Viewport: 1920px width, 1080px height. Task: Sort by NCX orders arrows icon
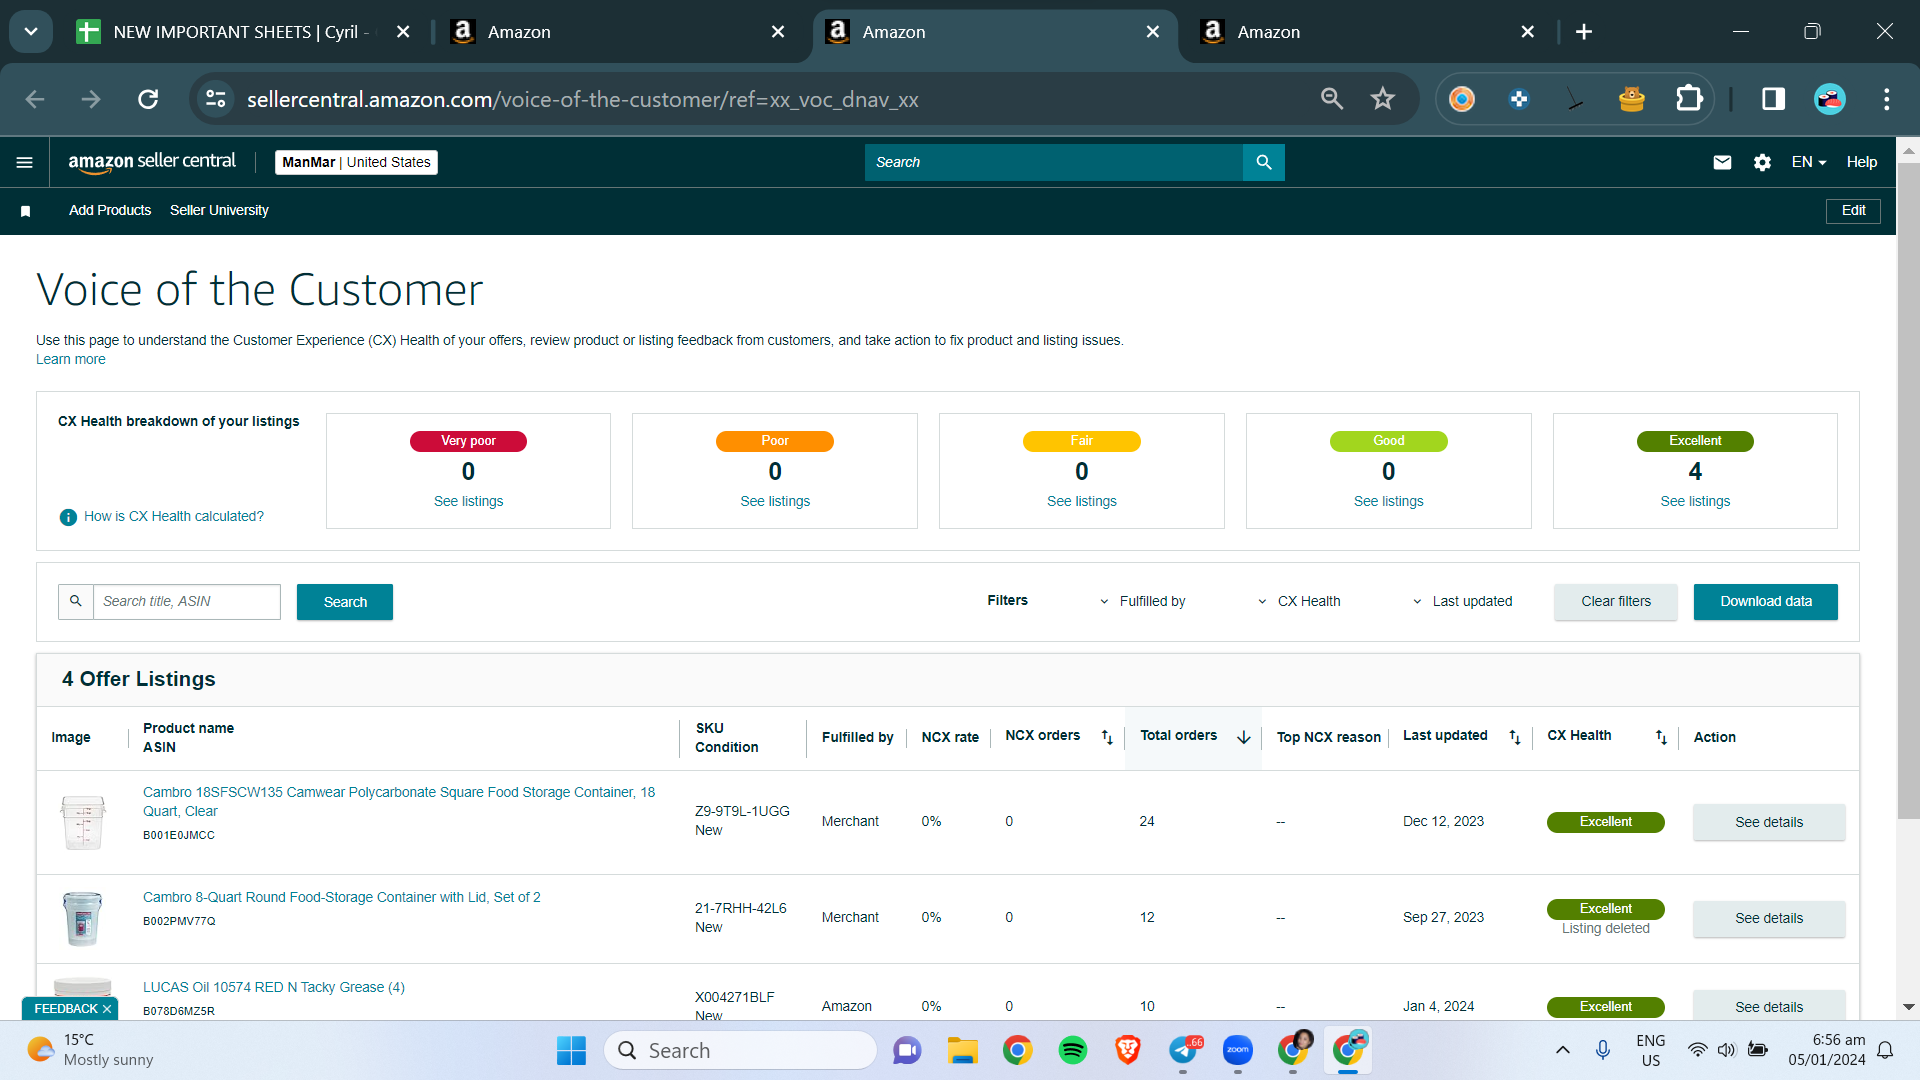coord(1107,737)
